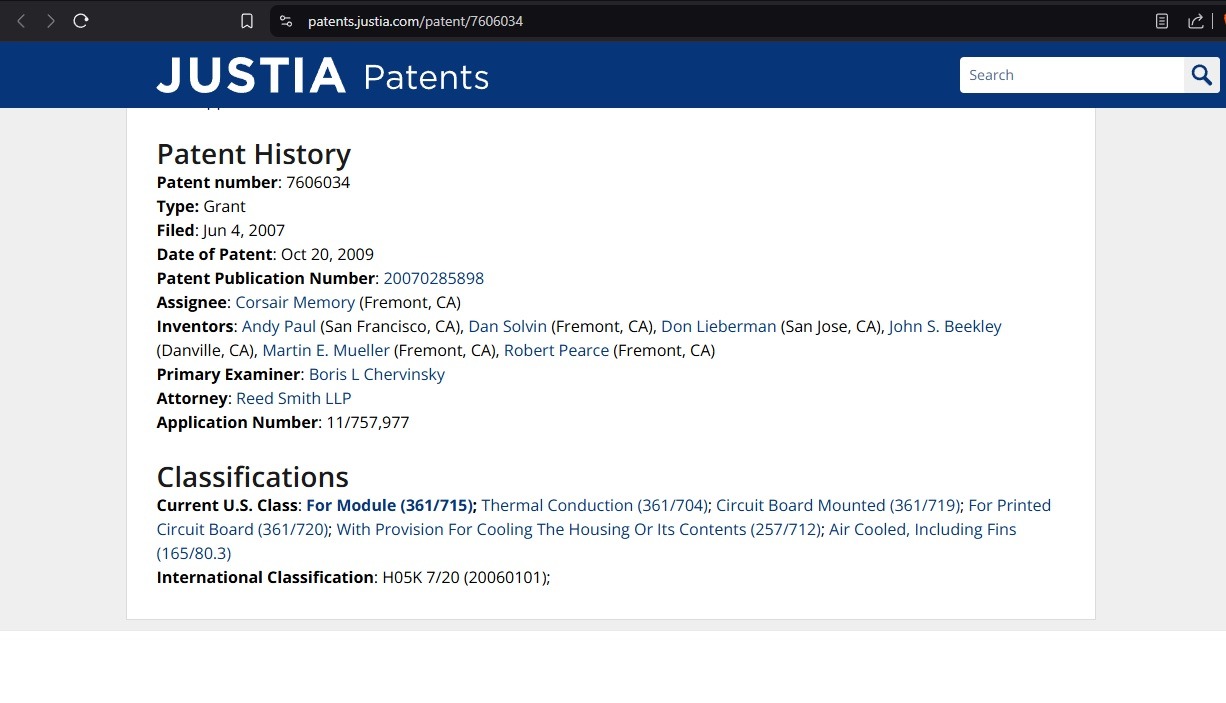Open the For Module (361/715) class link
The image size is (1226, 703).
click(x=390, y=505)
